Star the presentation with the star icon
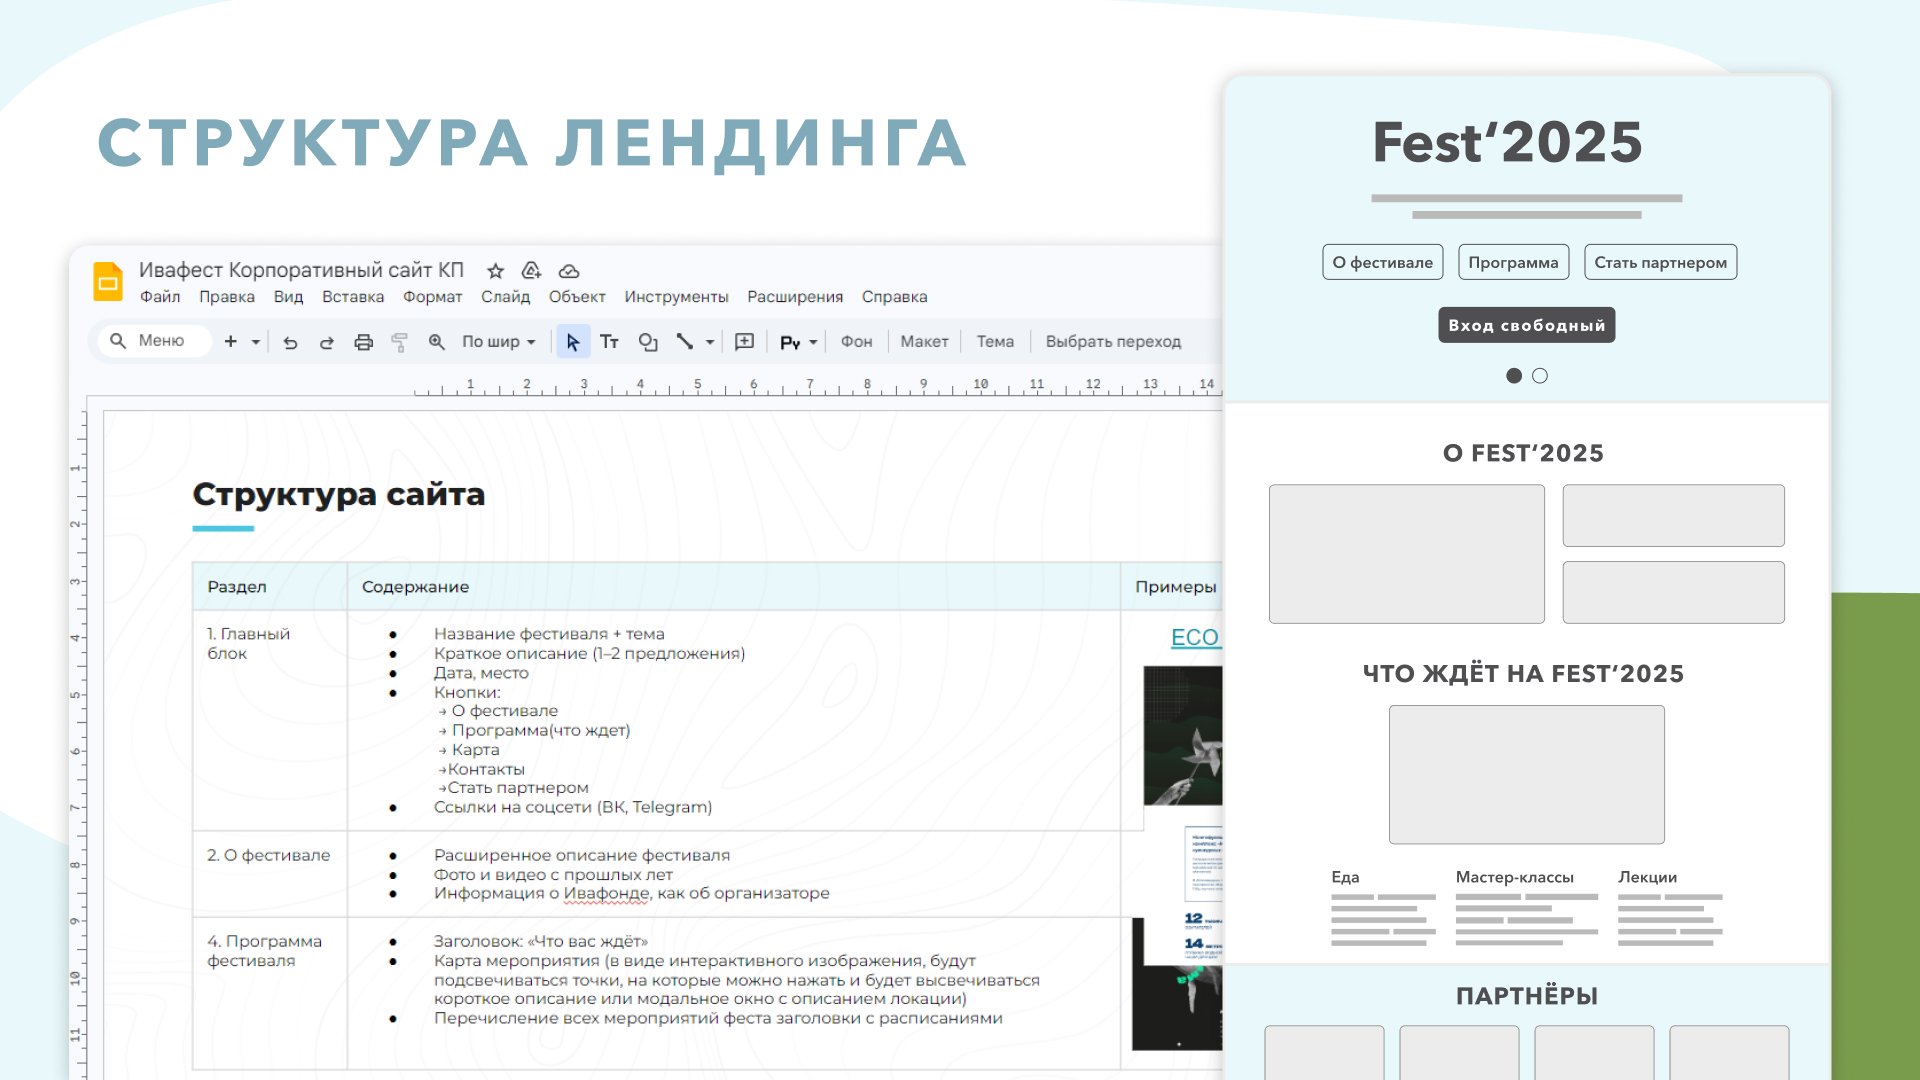 (495, 271)
